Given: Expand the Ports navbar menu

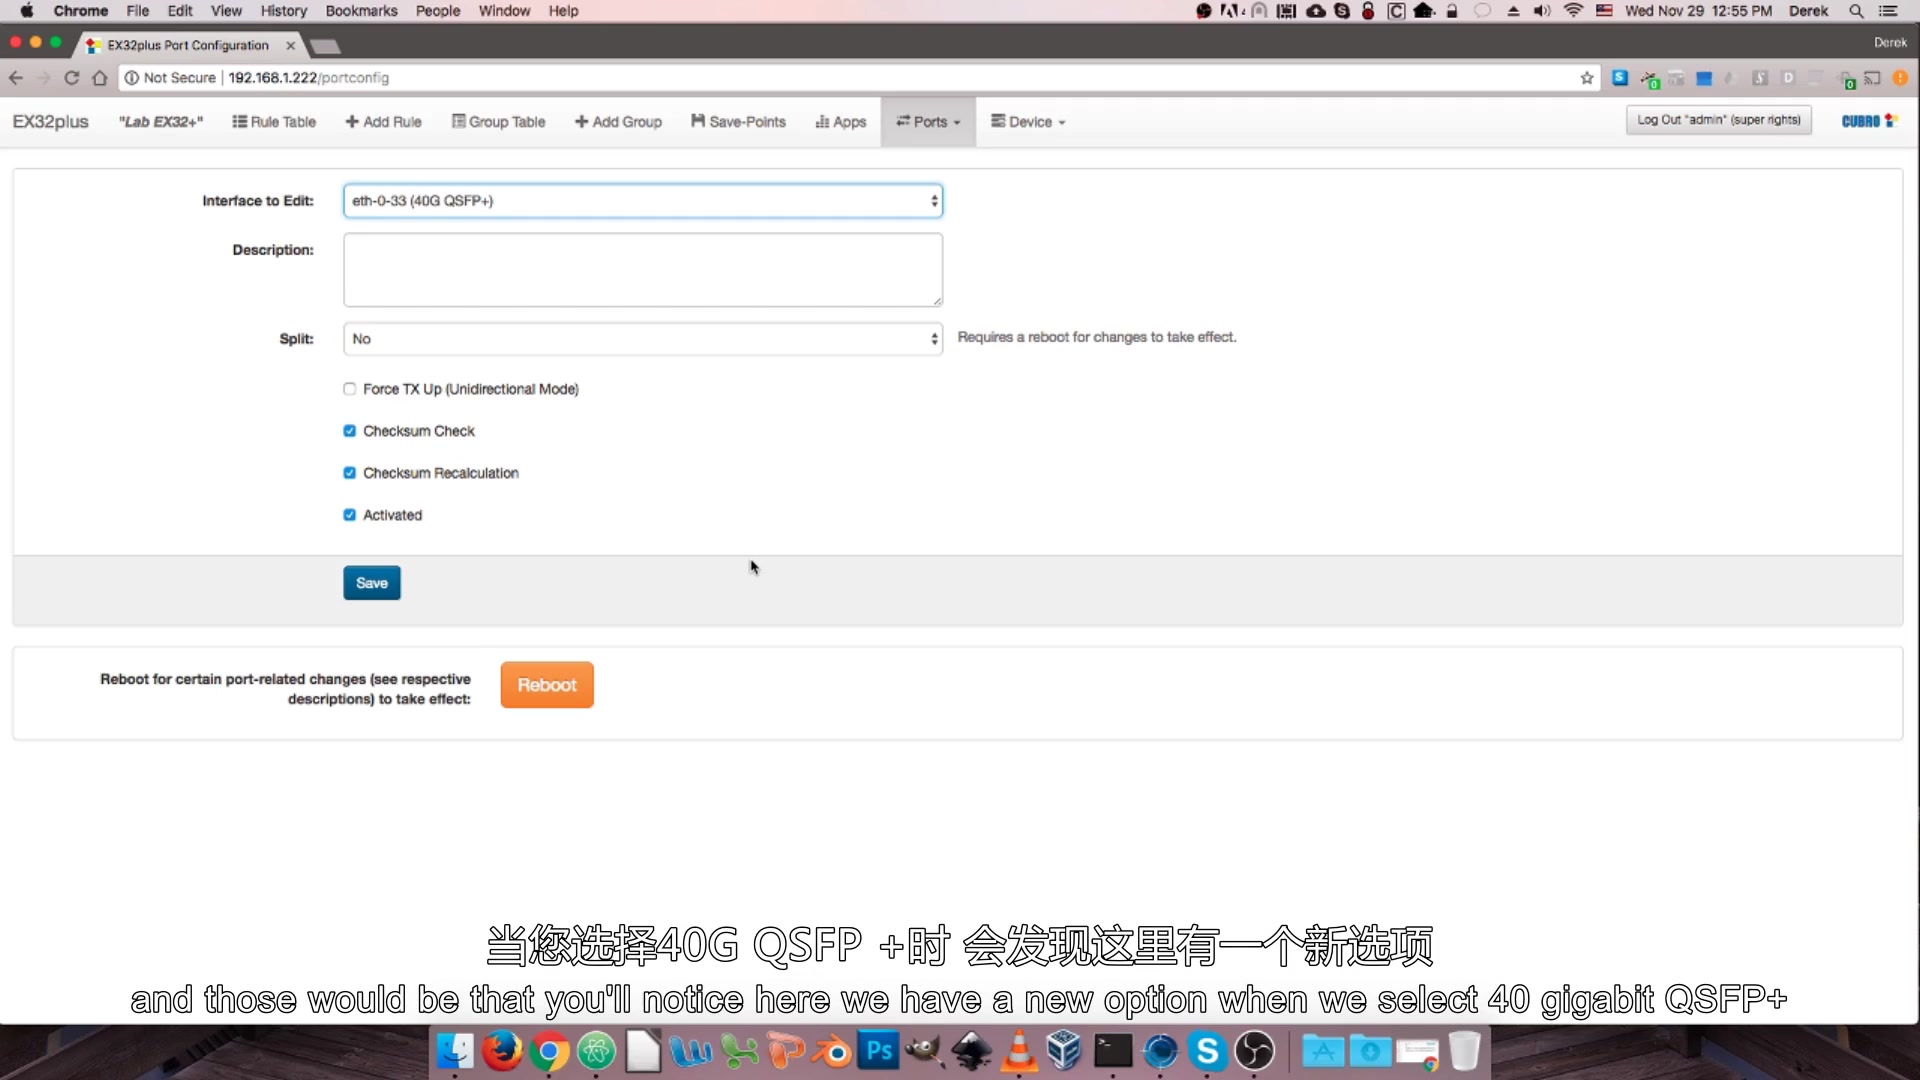Looking at the screenshot, I should pos(928,122).
